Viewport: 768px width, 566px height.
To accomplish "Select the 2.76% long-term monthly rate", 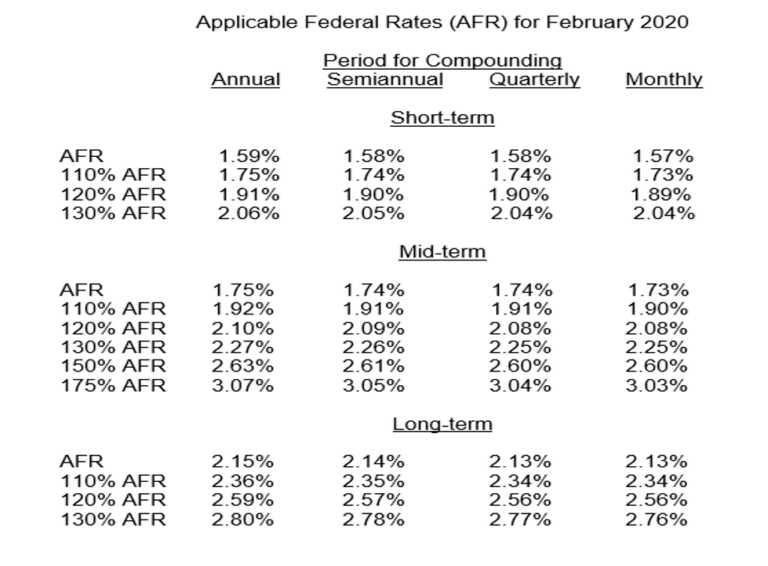I will click(x=656, y=520).
